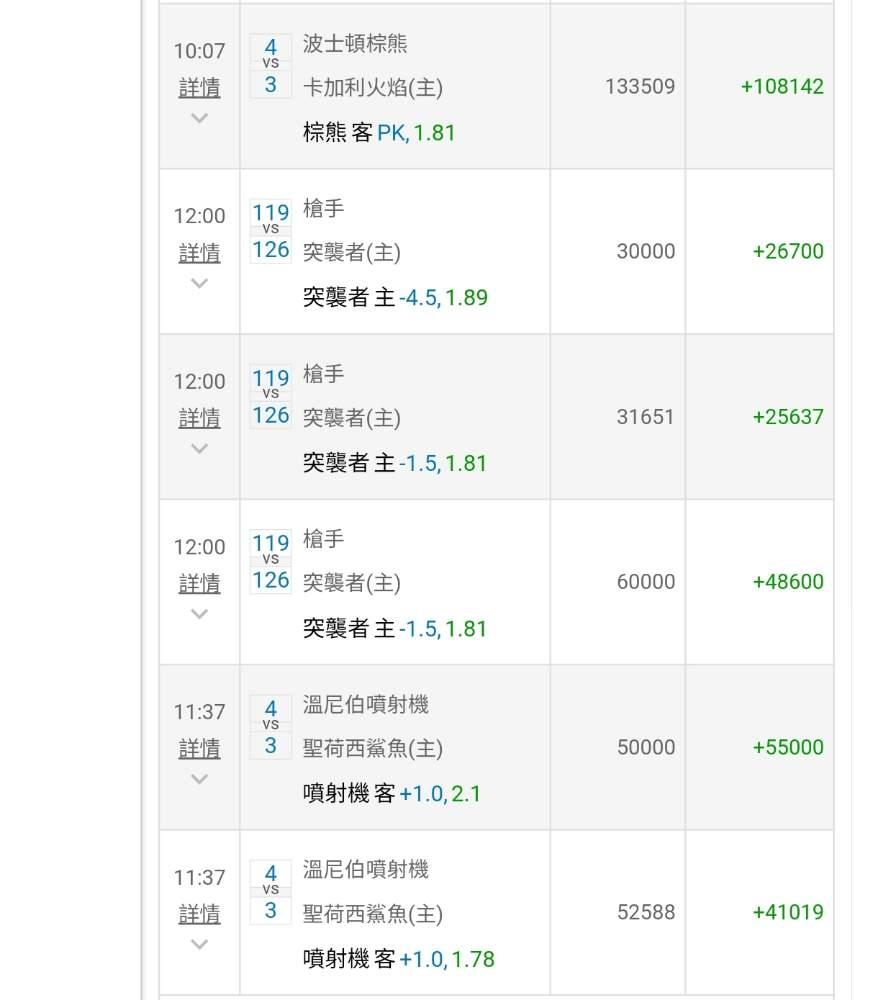
Task: Expand the chevron in the +26700 row
Action: pos(199,283)
